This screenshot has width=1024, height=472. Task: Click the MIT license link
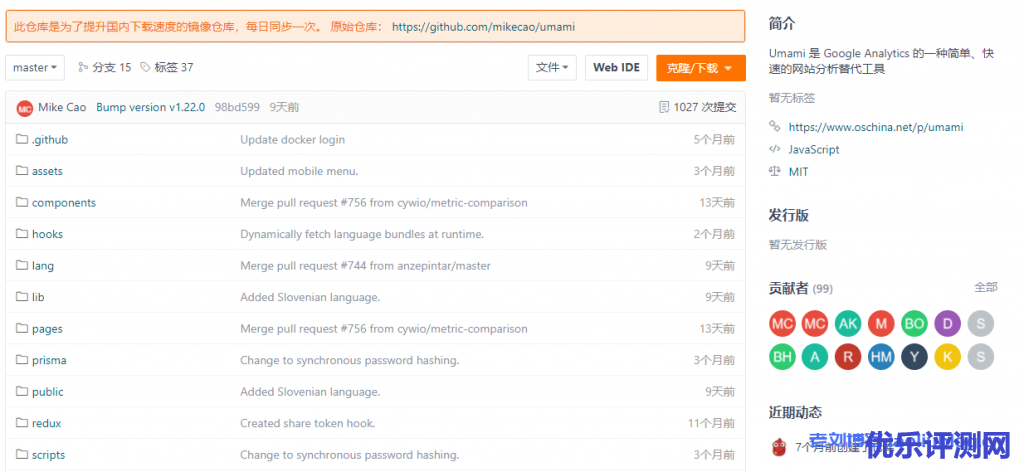[x=798, y=172]
